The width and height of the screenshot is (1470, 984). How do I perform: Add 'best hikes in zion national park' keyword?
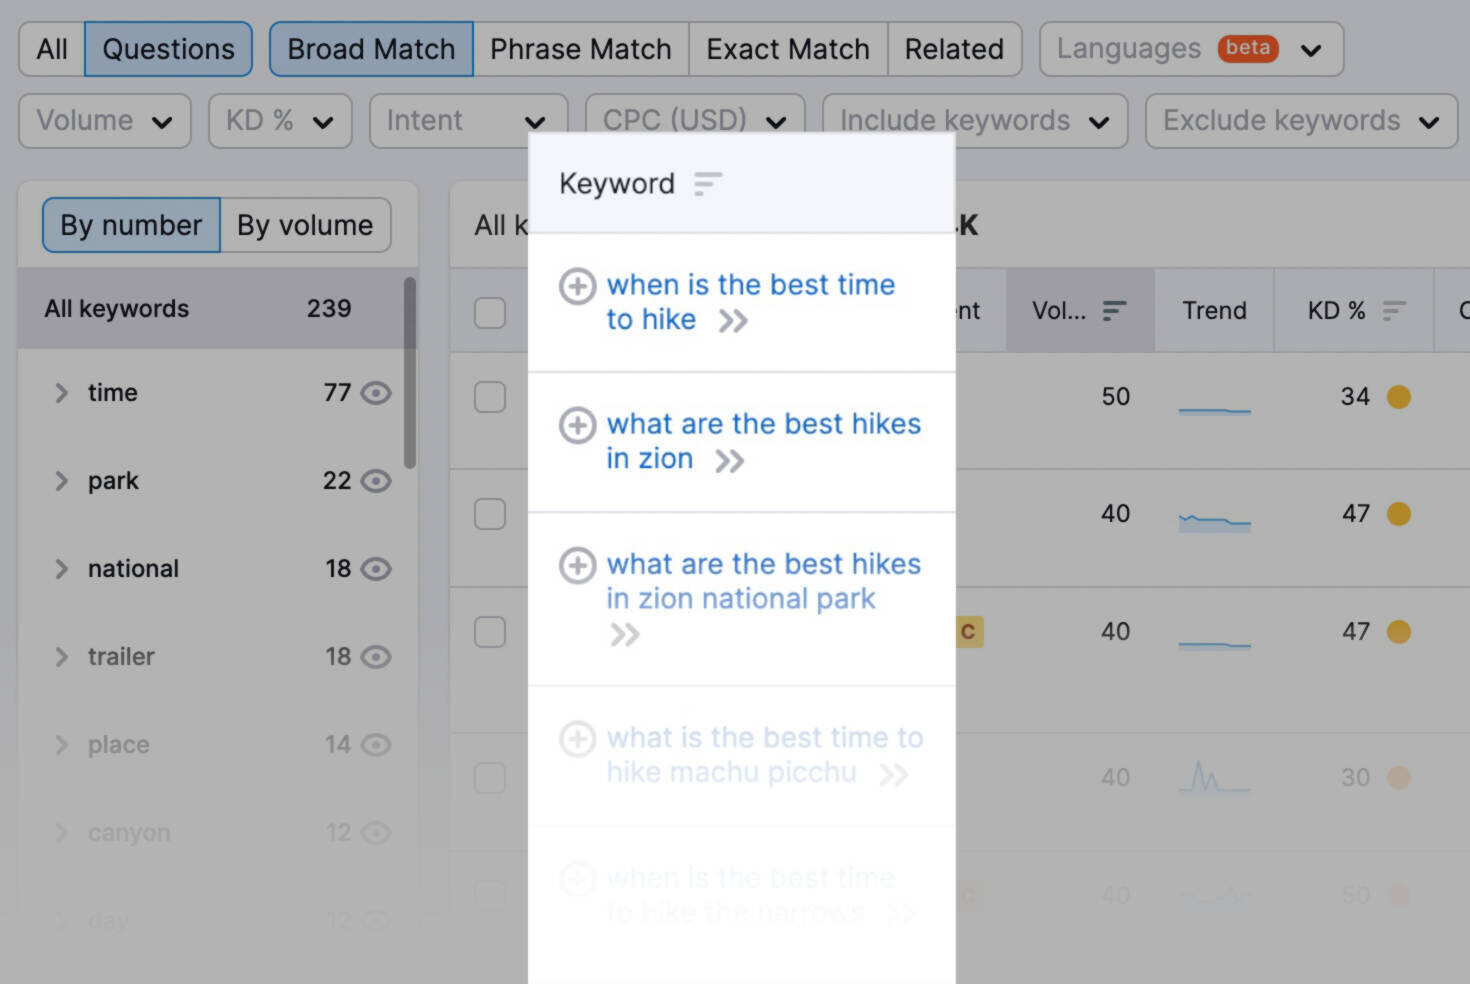click(x=577, y=565)
